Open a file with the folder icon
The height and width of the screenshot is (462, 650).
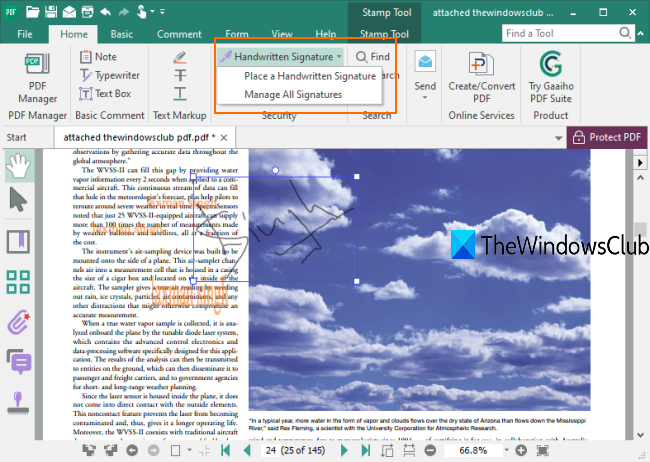coord(32,12)
